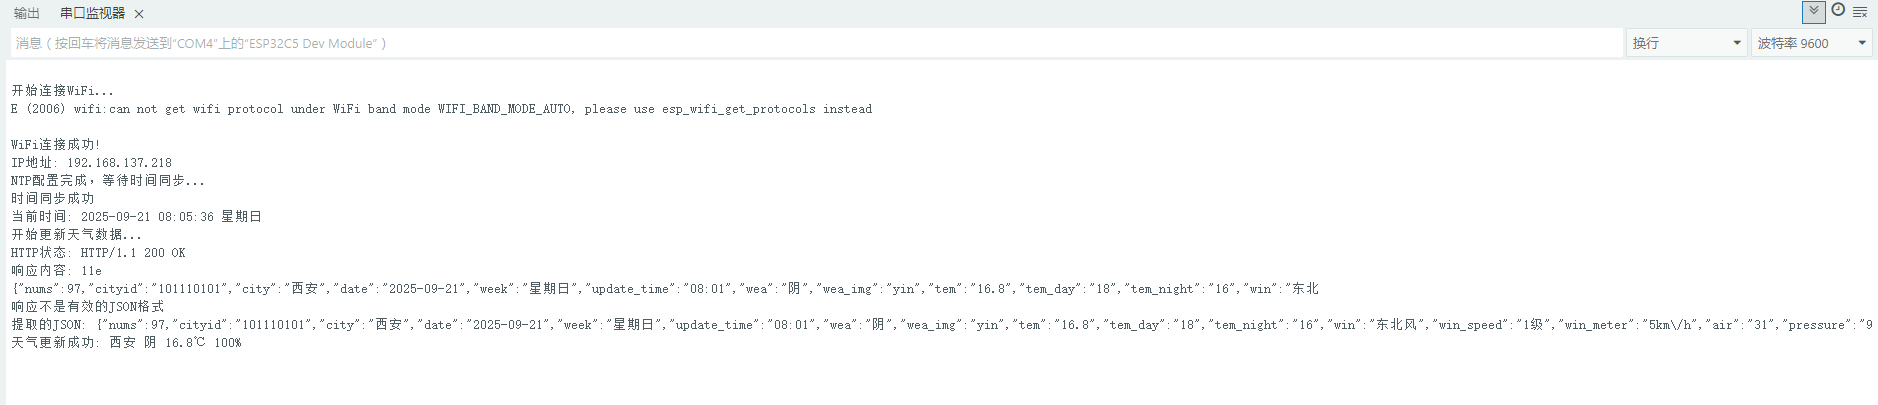Screen dimensions: 1878x405
Task: Click the 天气更新成功 西安 result line
Action: (x=126, y=343)
